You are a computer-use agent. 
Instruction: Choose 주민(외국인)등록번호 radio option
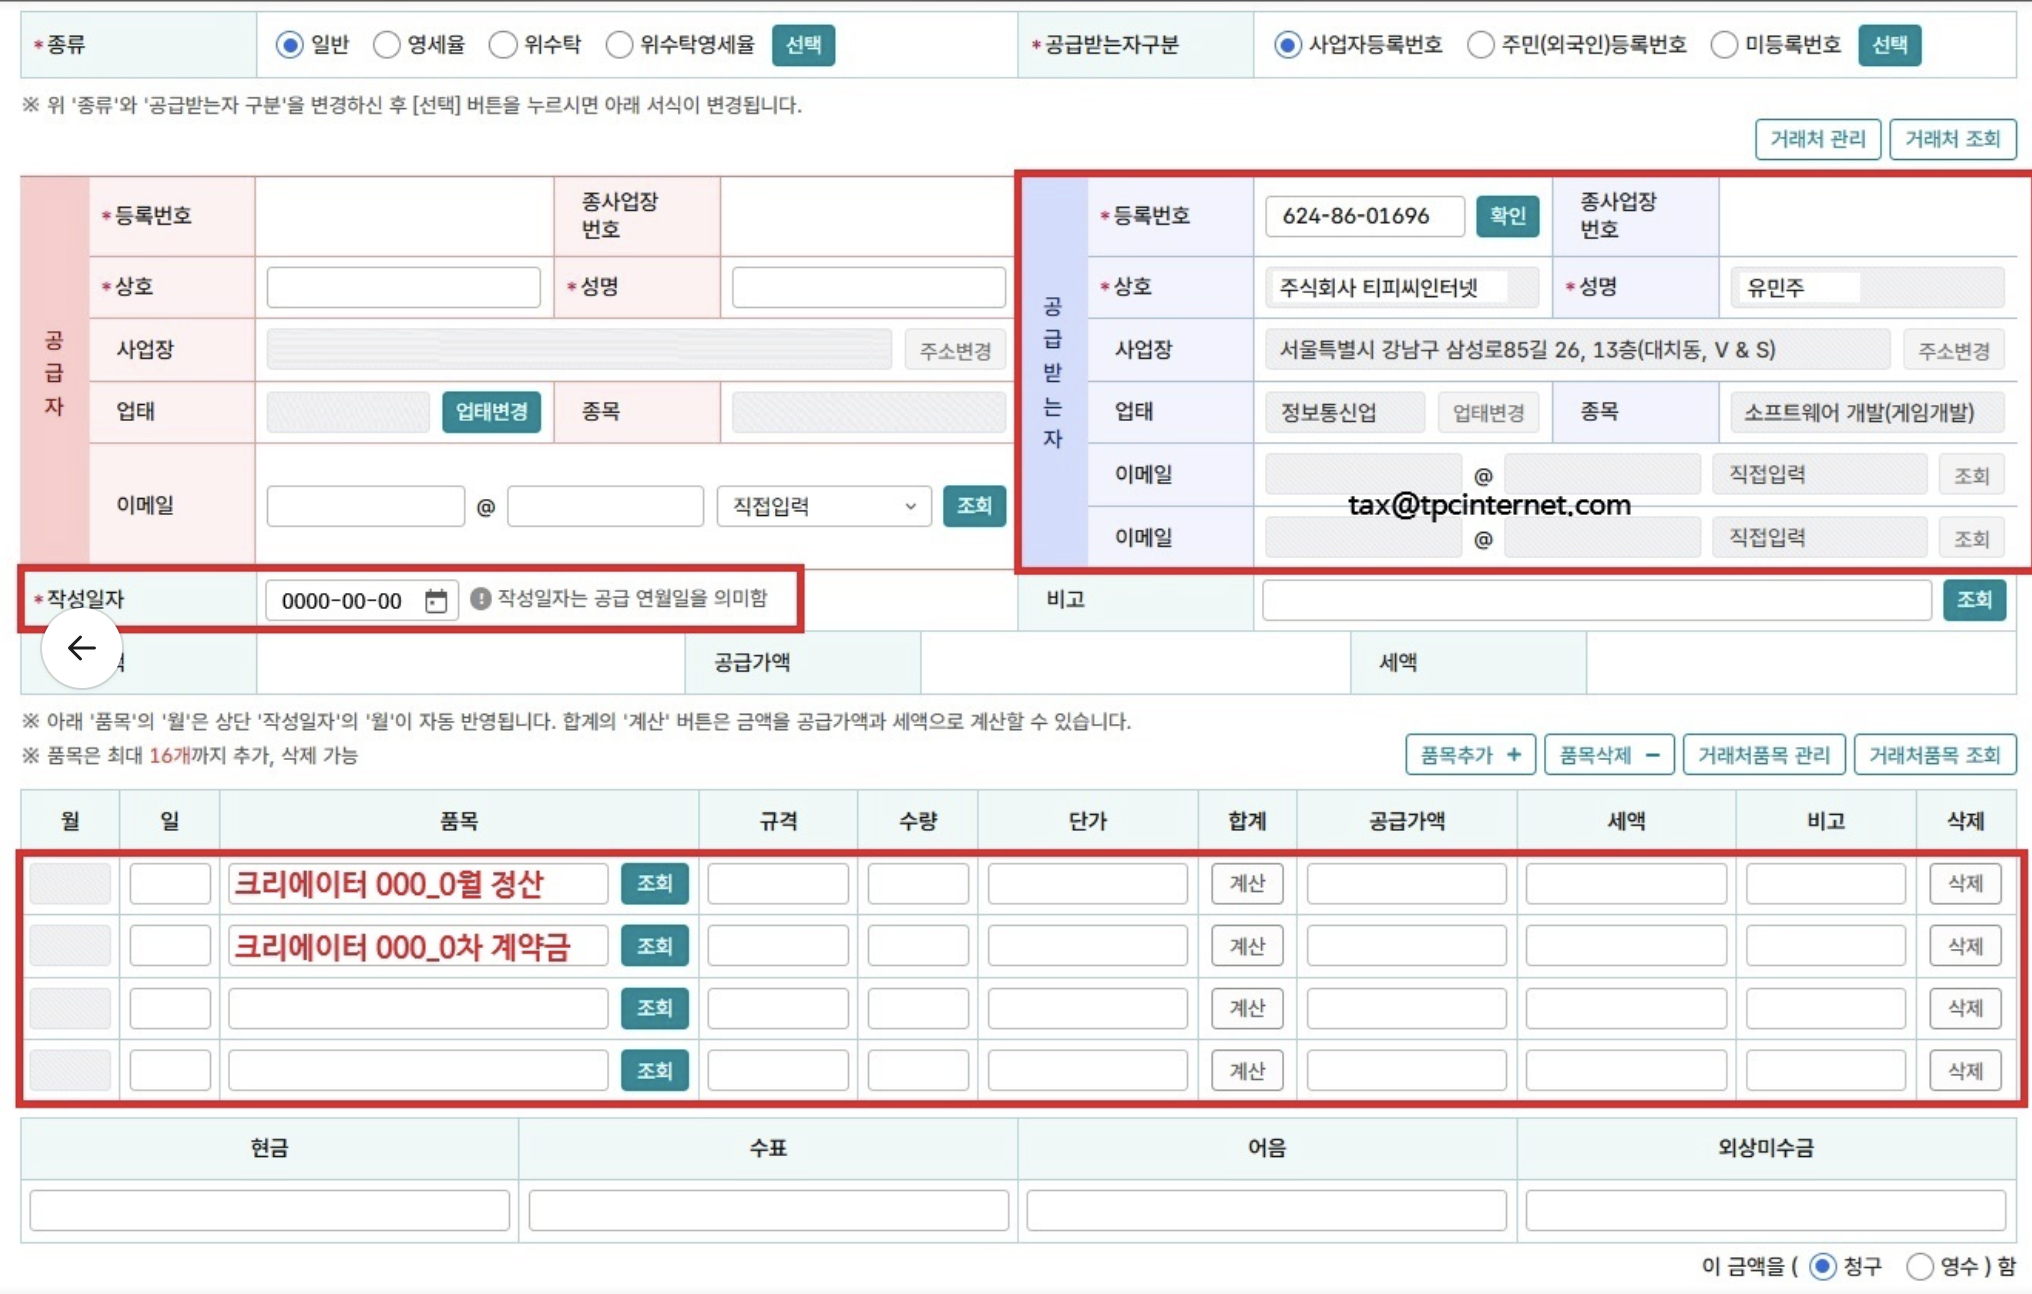pyautogui.click(x=1480, y=45)
